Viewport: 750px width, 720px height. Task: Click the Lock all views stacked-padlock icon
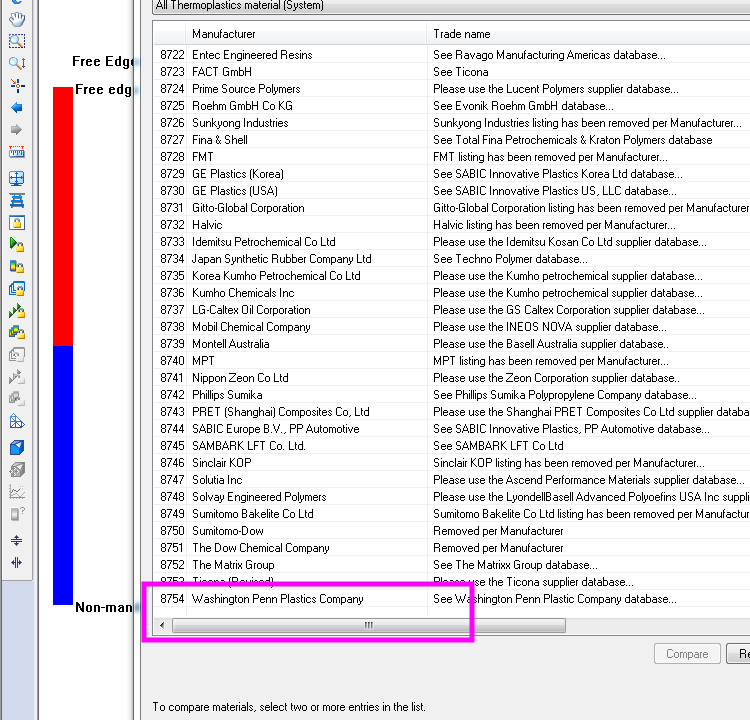point(17,289)
